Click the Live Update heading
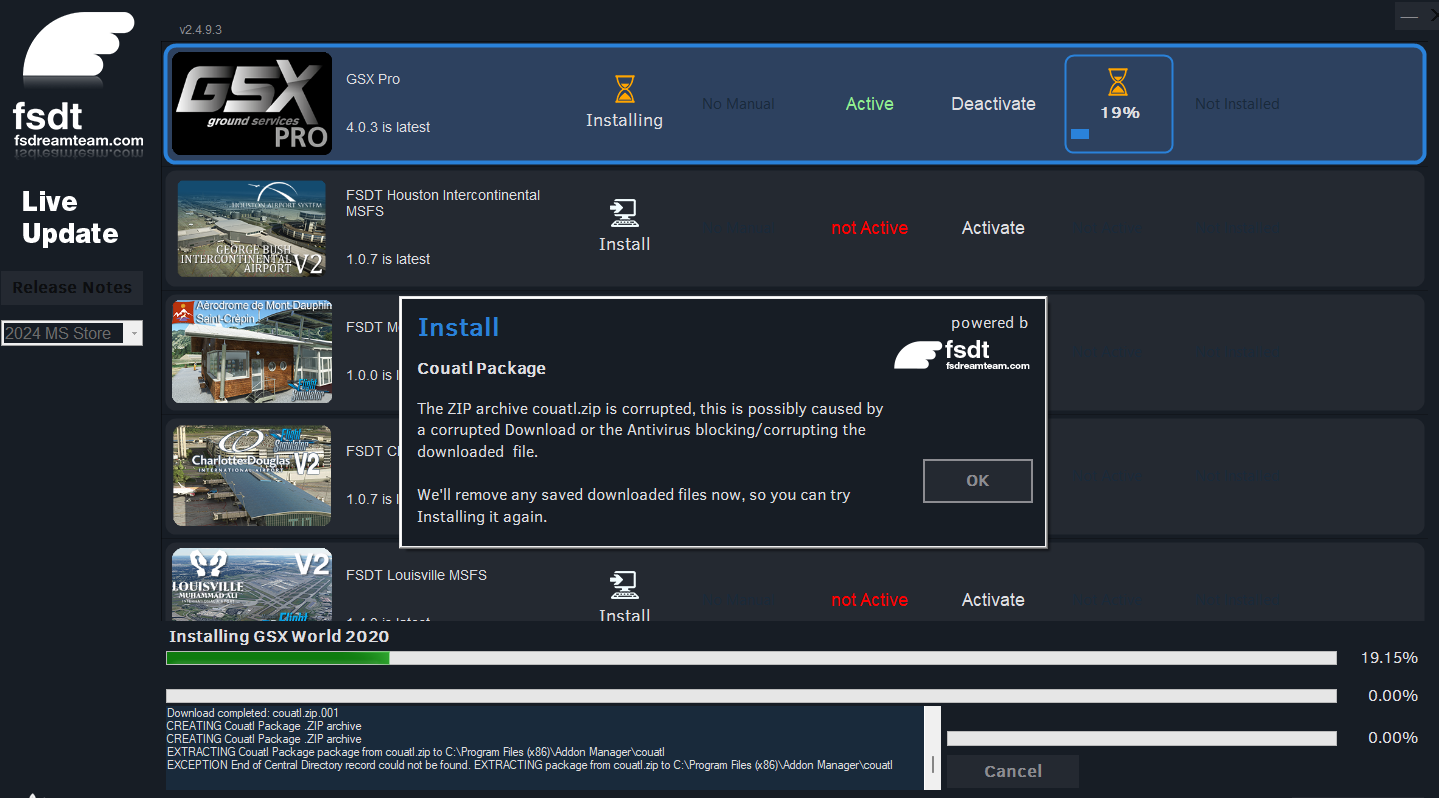Screen dimensions: 1439x798 (x=70, y=218)
